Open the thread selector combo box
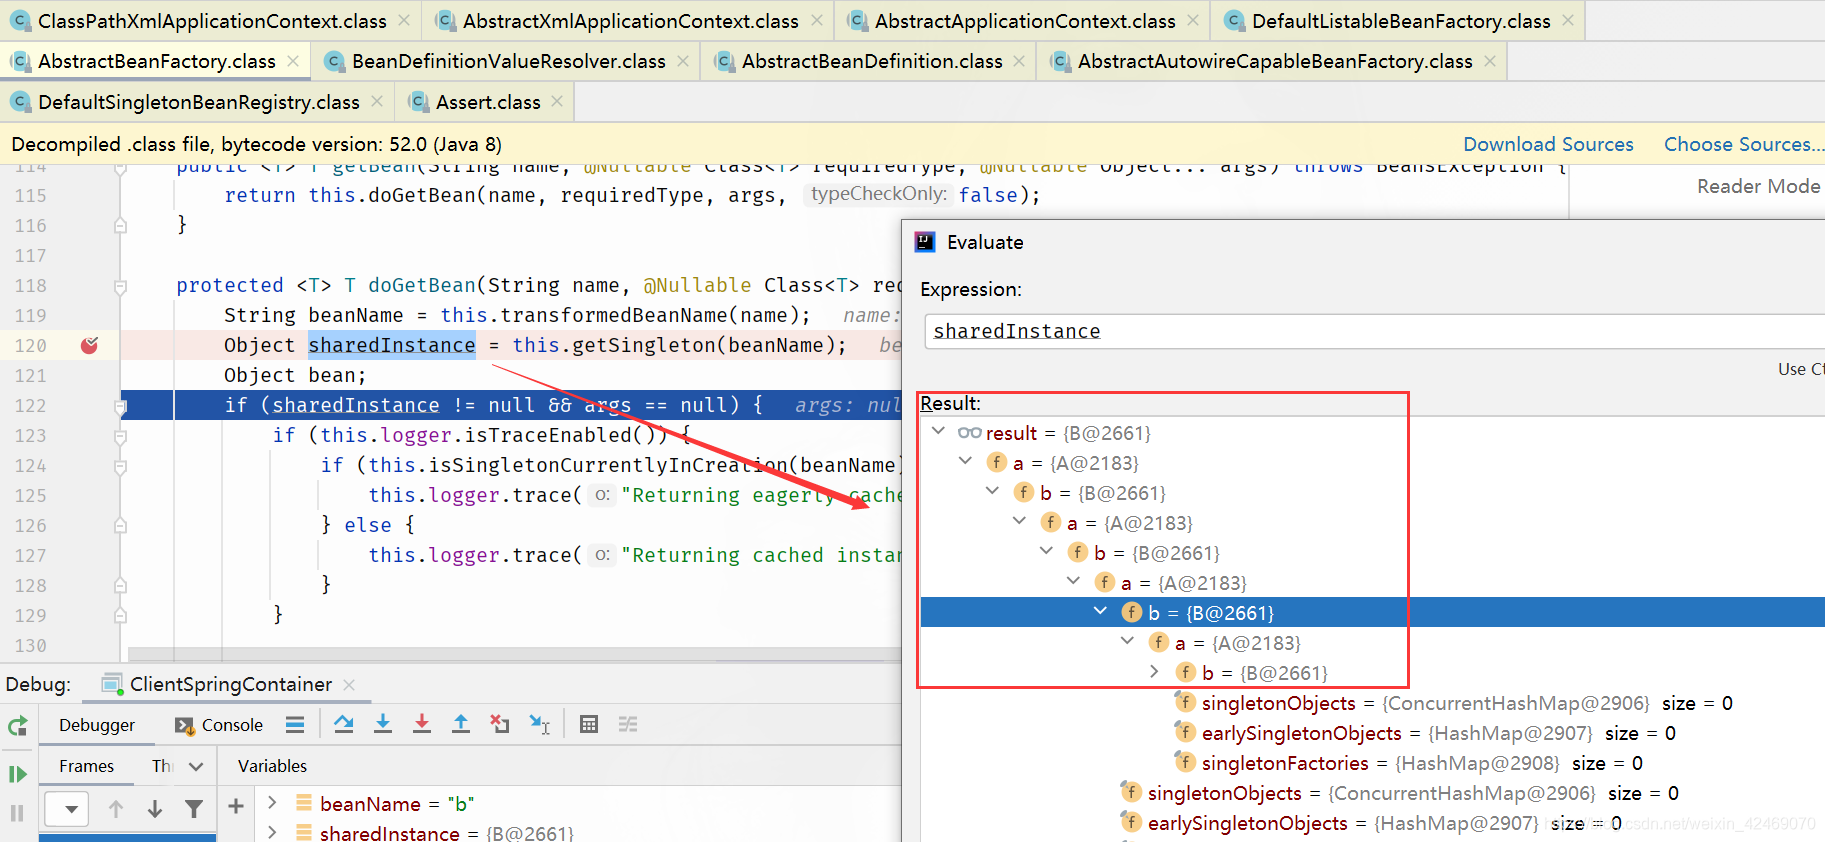Image resolution: width=1825 pixels, height=842 pixels. 65,808
